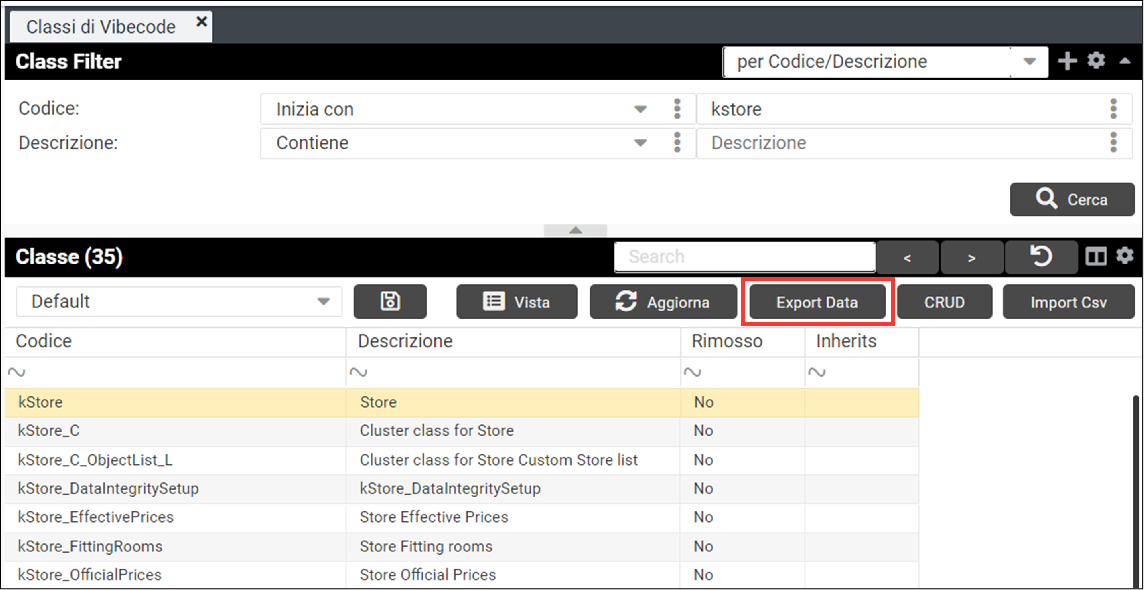The width and height of the screenshot is (1144, 590).
Task: Close the Classi di Vibecode tab
Action: 202,22
